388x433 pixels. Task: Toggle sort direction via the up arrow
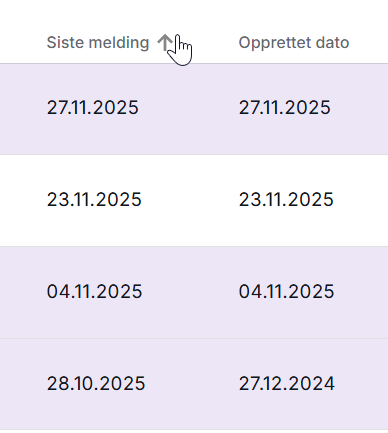tap(164, 43)
